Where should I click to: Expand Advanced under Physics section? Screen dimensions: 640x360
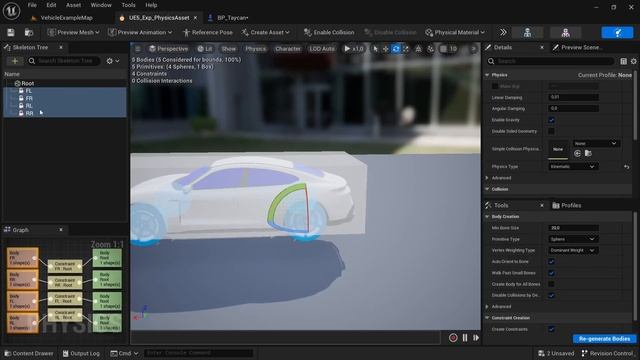(487, 178)
